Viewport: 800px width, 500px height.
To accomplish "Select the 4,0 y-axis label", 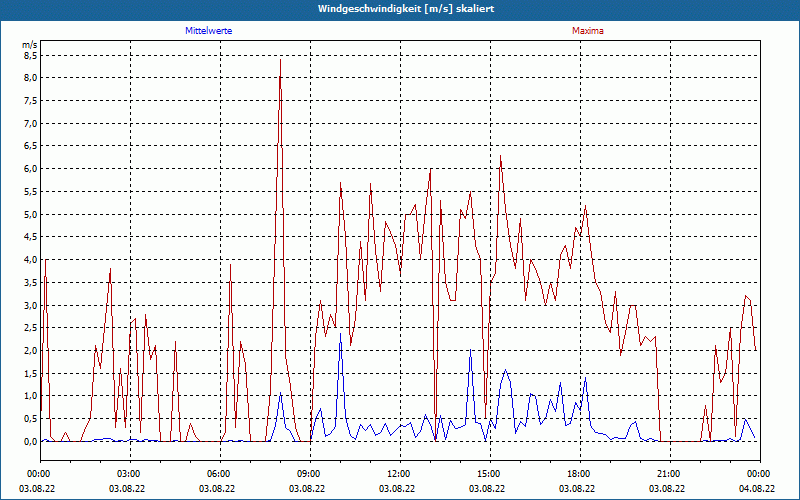I will tap(31, 260).
